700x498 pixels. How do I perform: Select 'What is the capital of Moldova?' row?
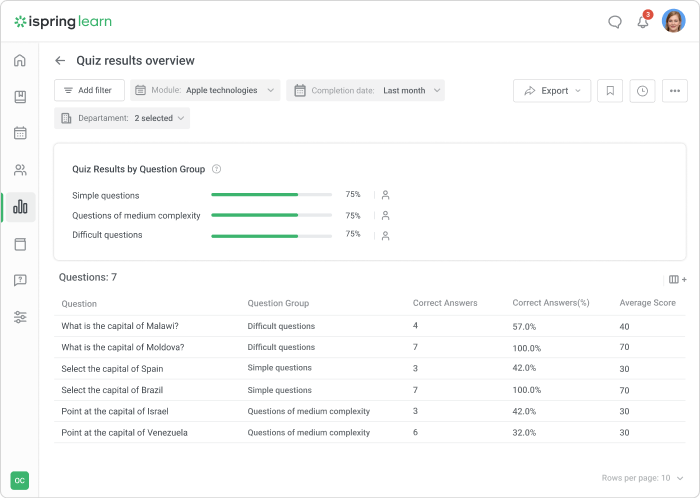pyautogui.click(x=370, y=348)
